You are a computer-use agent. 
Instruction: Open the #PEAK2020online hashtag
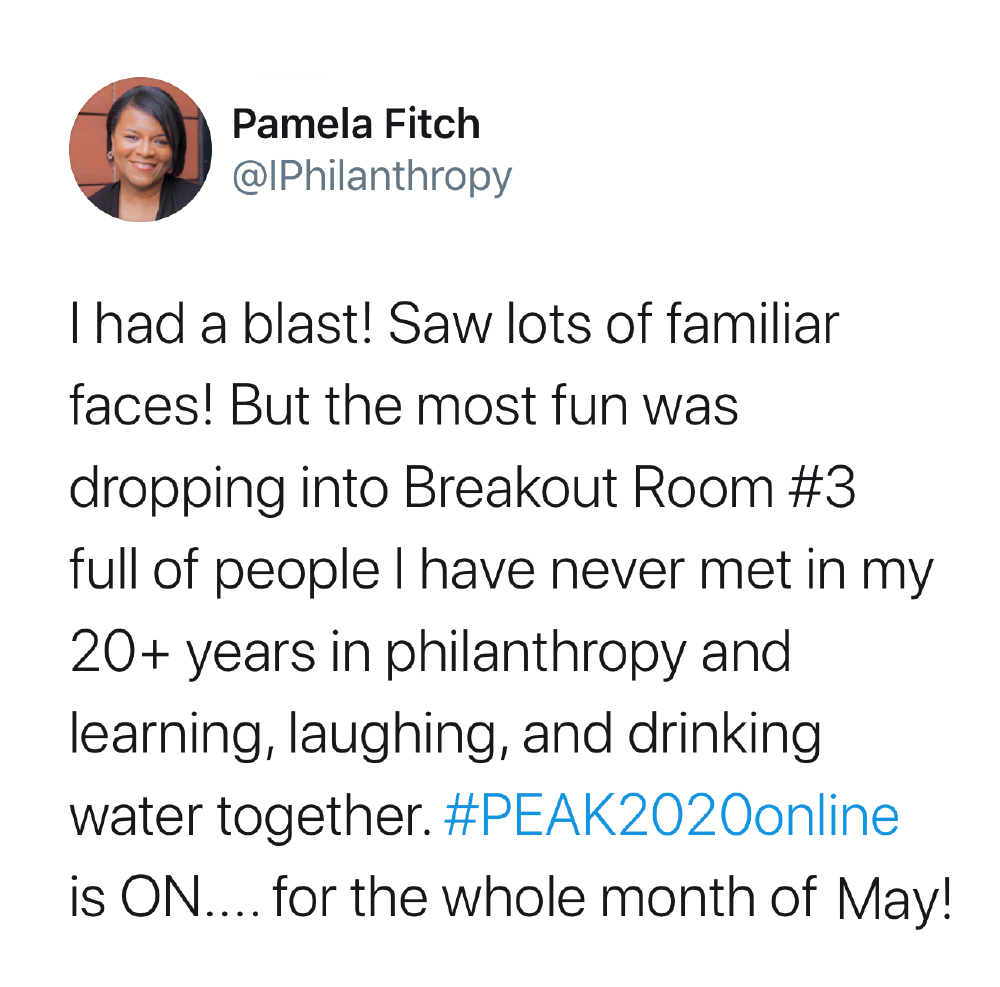[x=669, y=816]
